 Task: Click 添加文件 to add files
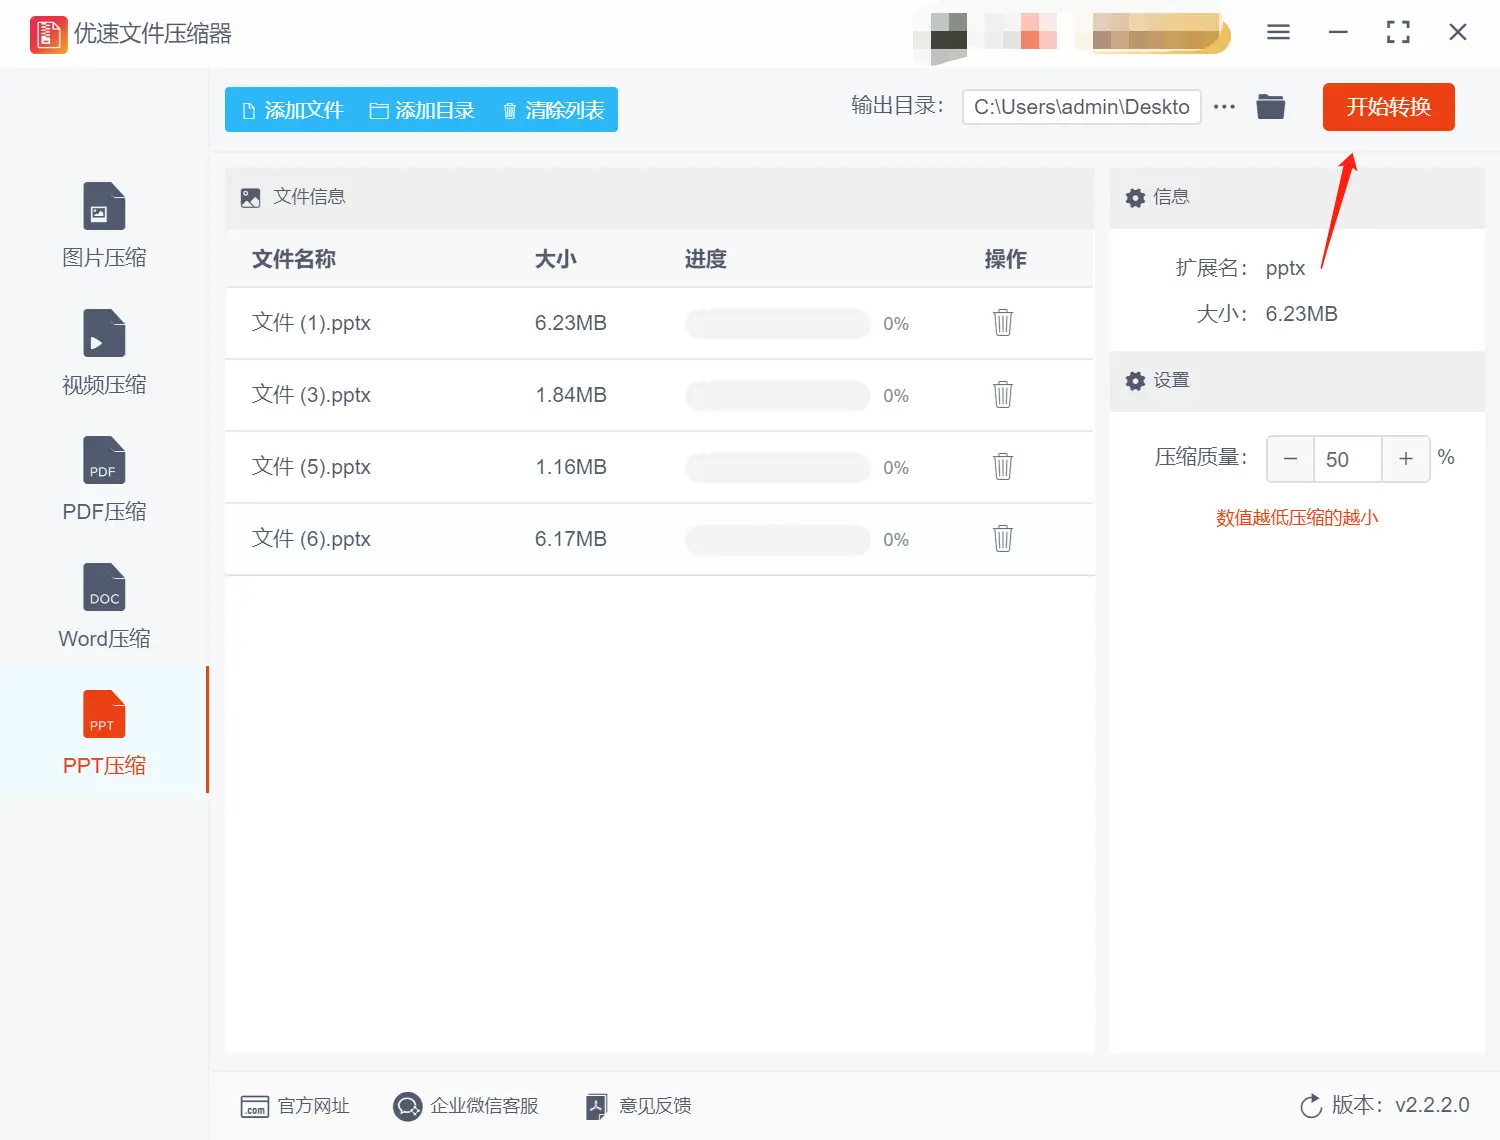pyautogui.click(x=291, y=110)
